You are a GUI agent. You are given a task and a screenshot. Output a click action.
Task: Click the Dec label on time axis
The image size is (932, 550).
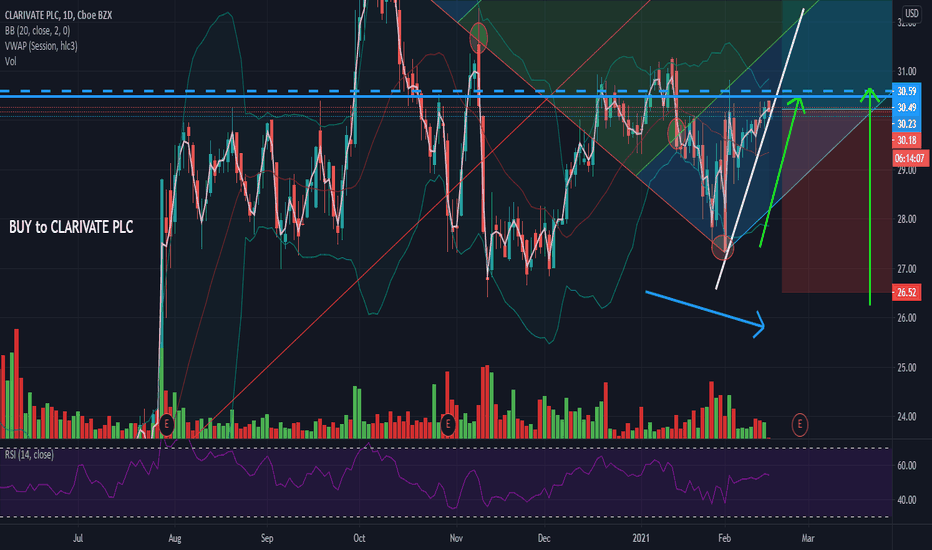point(544,538)
